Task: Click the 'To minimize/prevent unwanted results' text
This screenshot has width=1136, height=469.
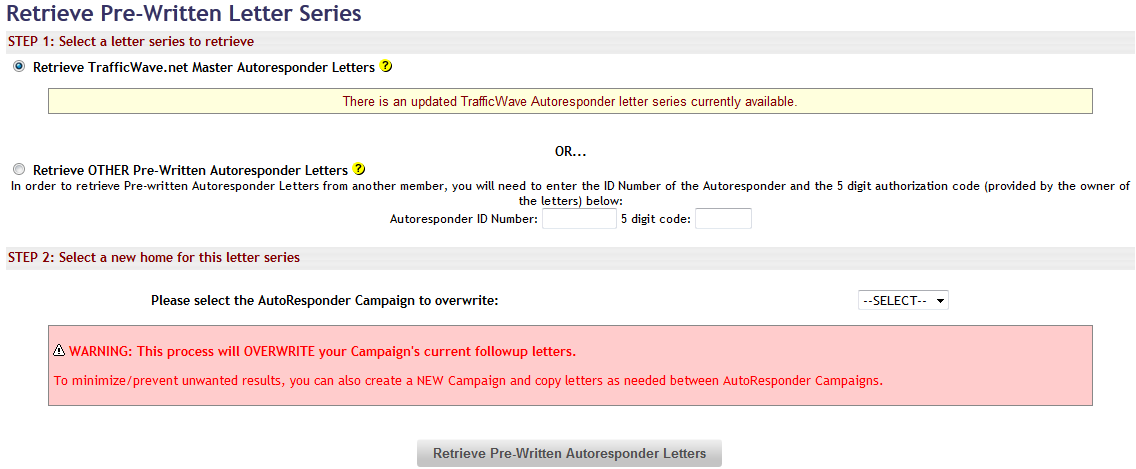Action: point(469,380)
